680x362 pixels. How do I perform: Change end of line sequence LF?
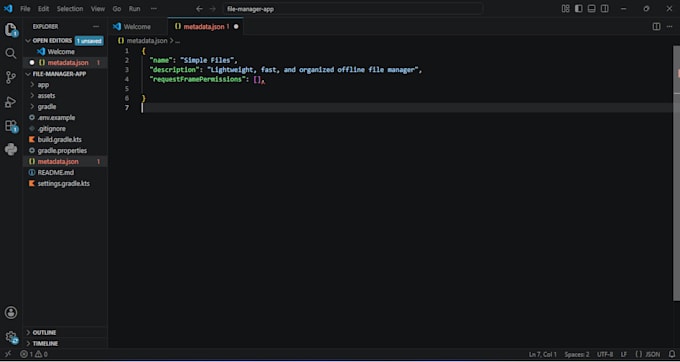(x=624, y=354)
